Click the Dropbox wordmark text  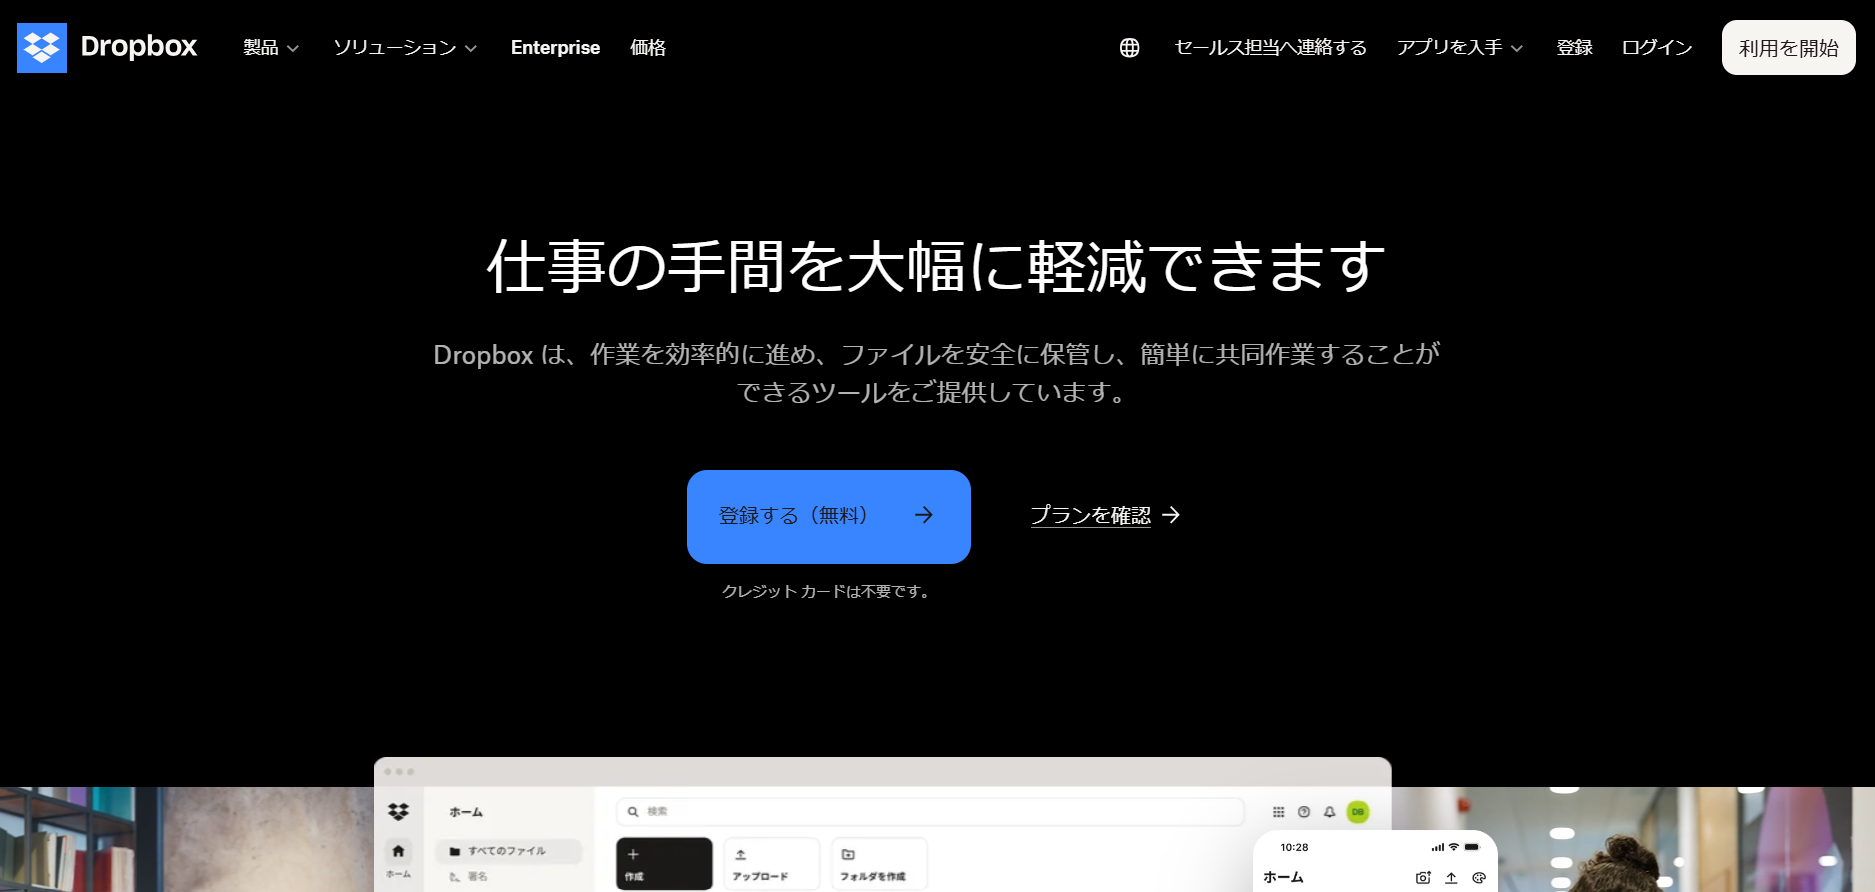click(139, 47)
